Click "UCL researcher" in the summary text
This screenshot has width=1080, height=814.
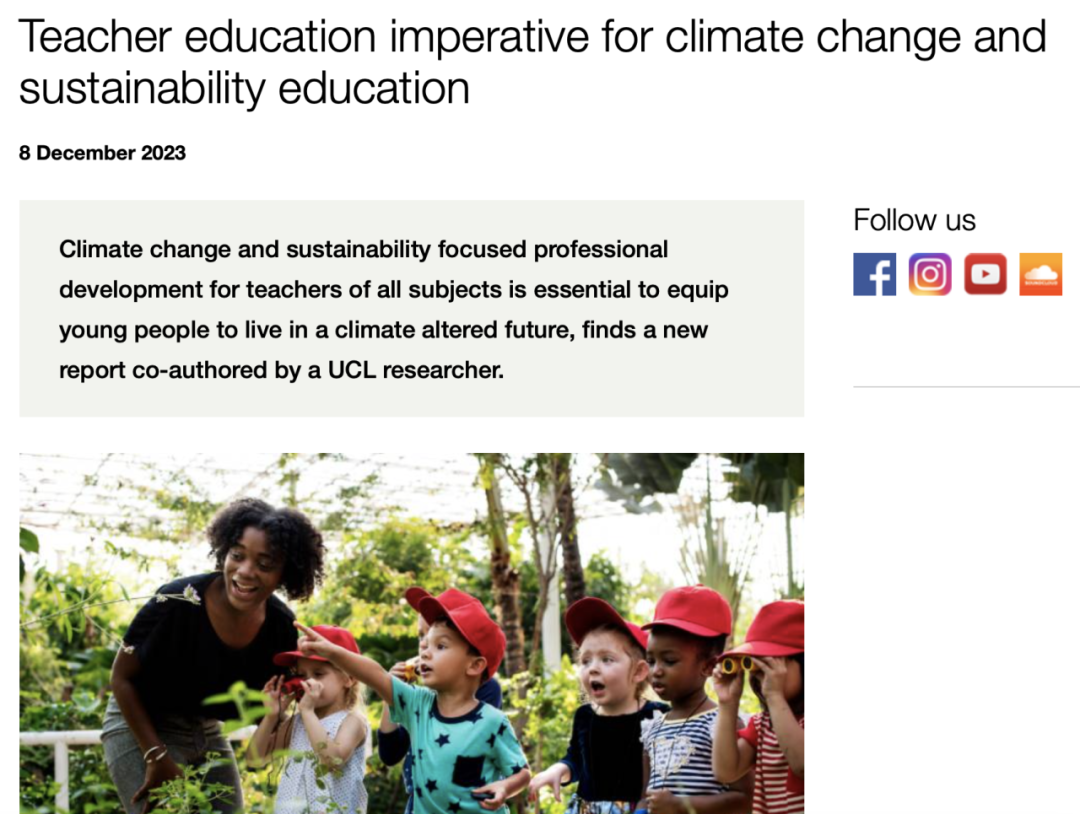click(415, 370)
